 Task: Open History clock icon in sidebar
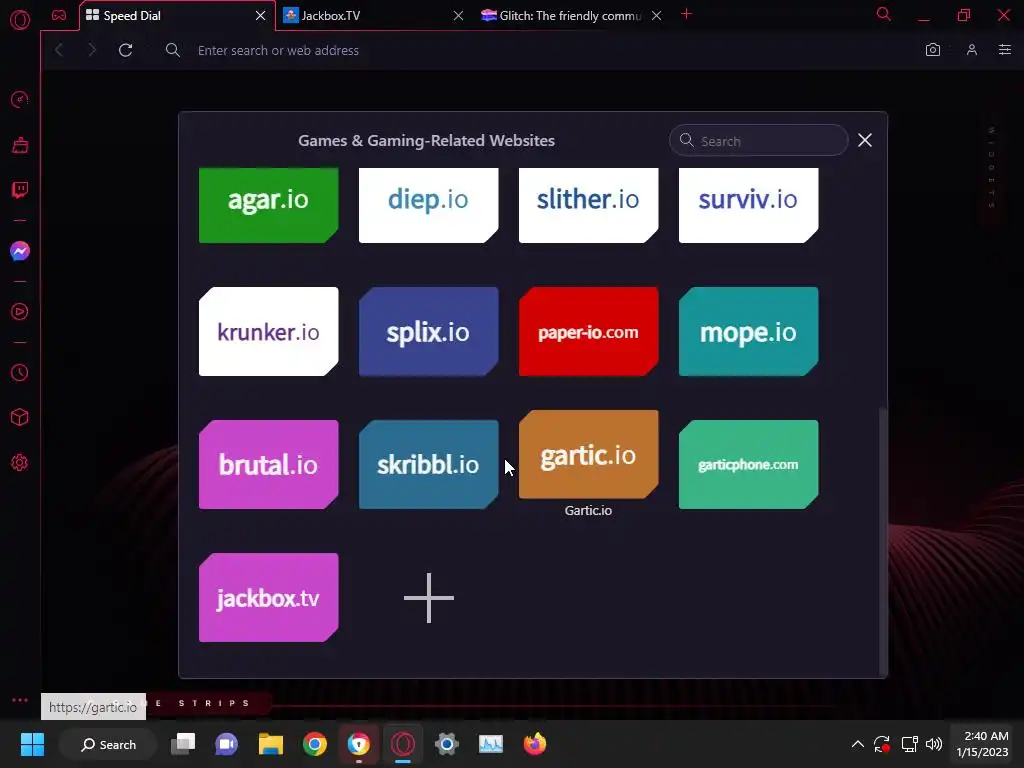pyautogui.click(x=20, y=372)
